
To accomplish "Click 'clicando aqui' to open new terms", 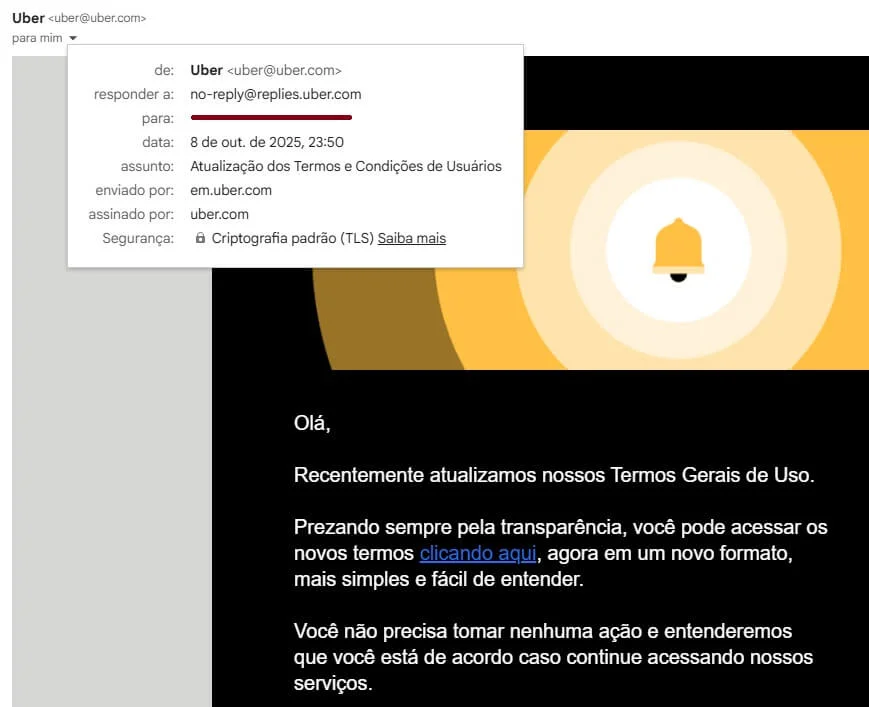I will point(477,552).
